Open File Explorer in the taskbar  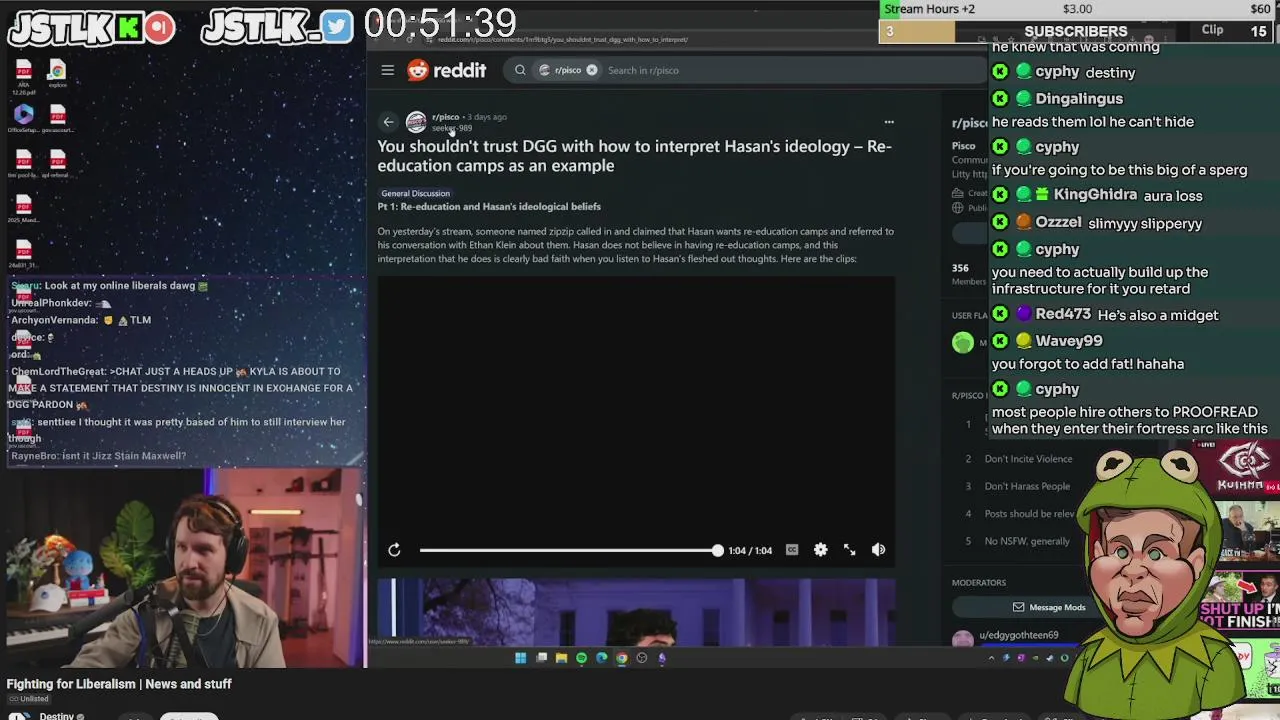(x=561, y=658)
